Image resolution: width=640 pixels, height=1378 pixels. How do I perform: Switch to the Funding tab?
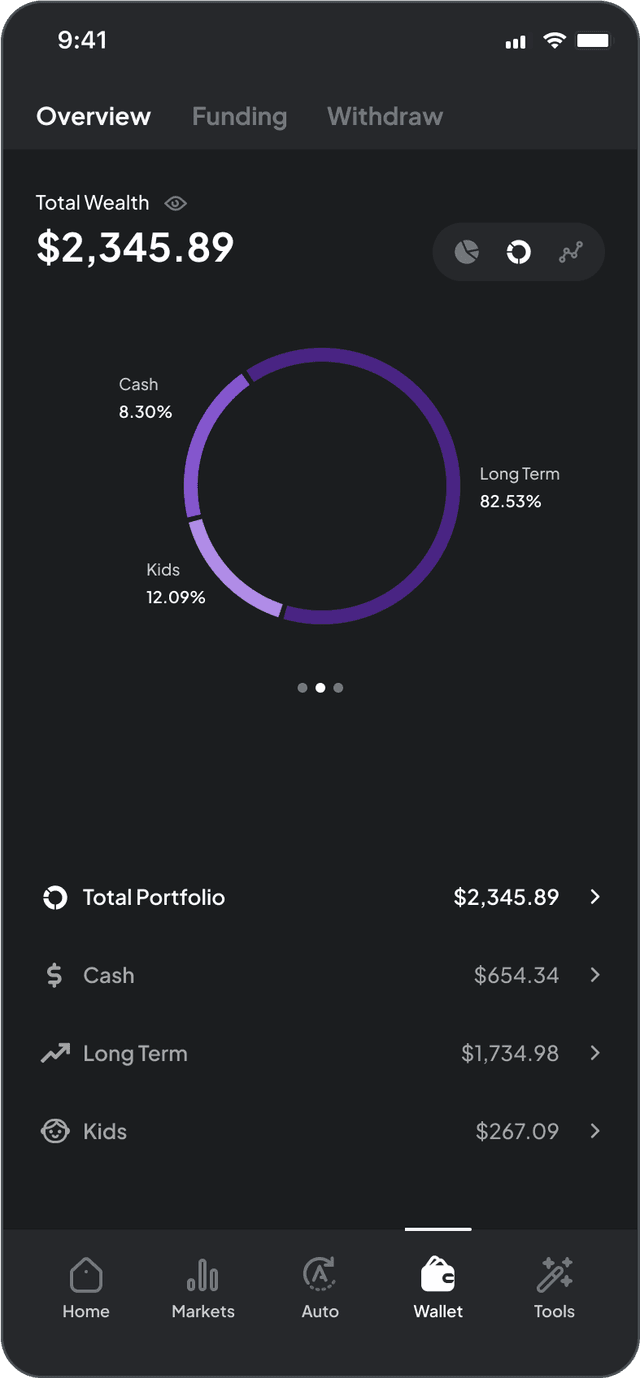[239, 116]
